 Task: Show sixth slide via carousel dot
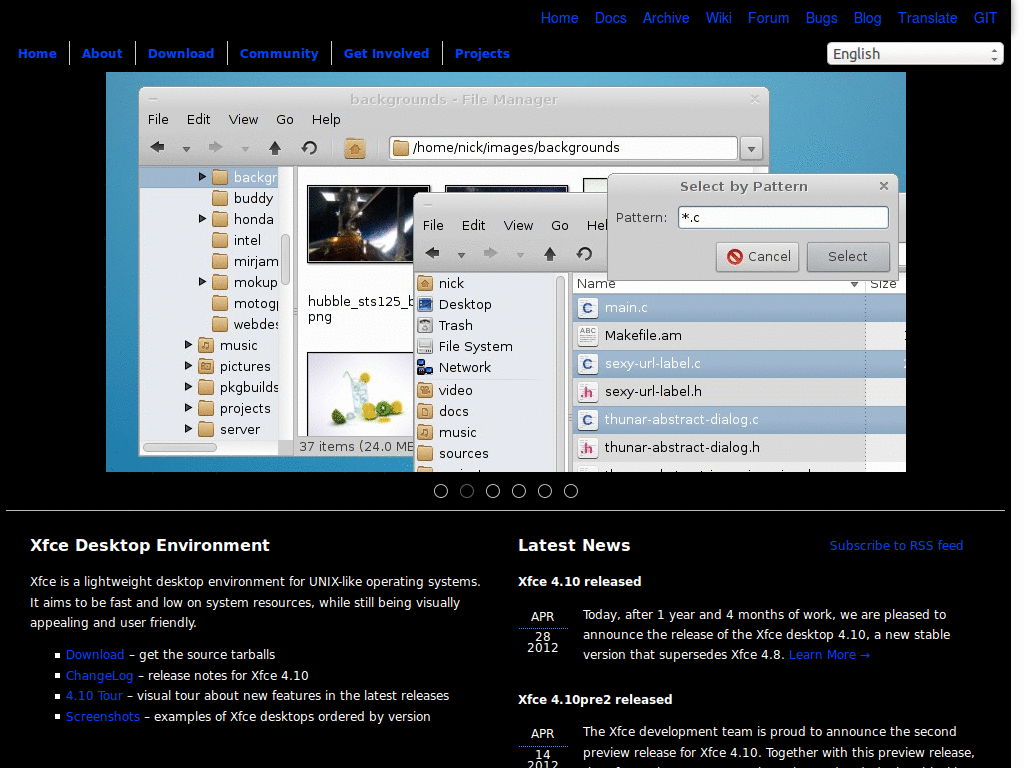(x=571, y=491)
